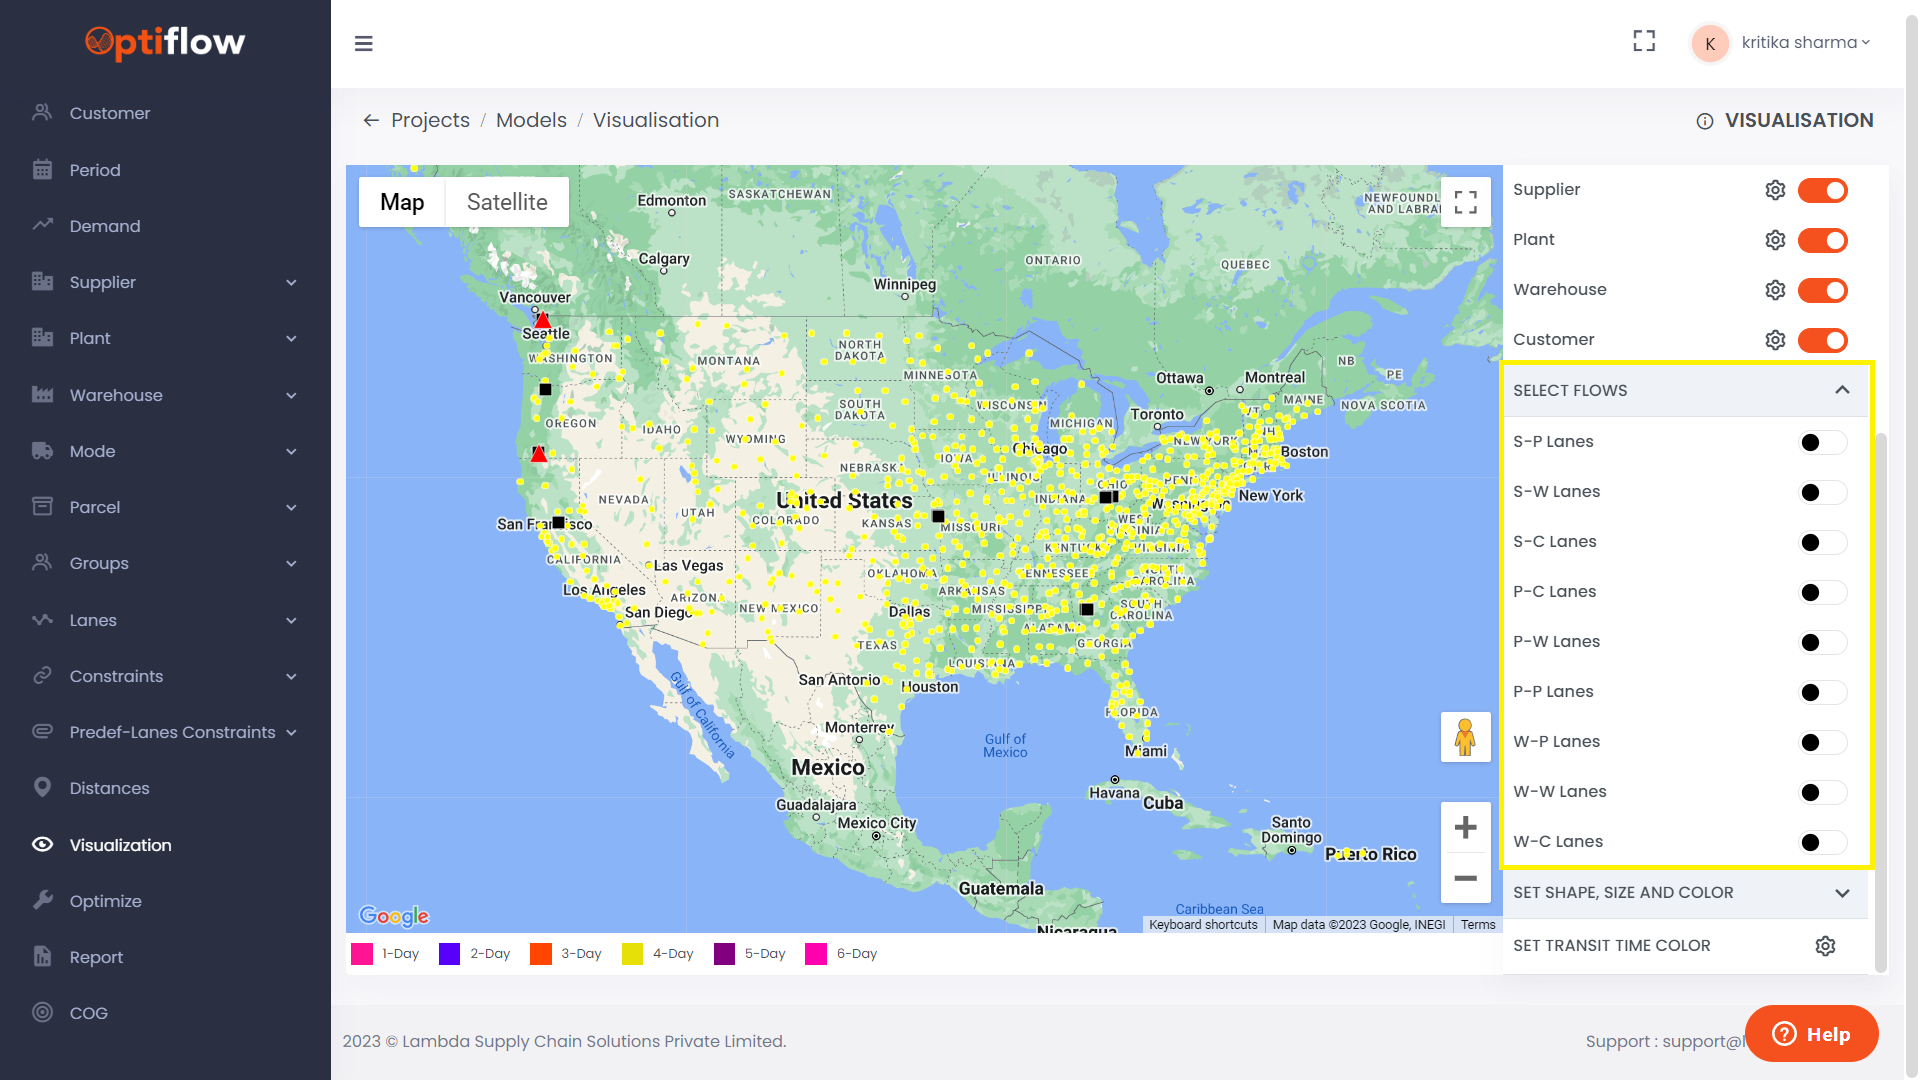Enter map fullscreen view
Image resolution: width=1920 pixels, height=1080 pixels.
pyautogui.click(x=1465, y=202)
